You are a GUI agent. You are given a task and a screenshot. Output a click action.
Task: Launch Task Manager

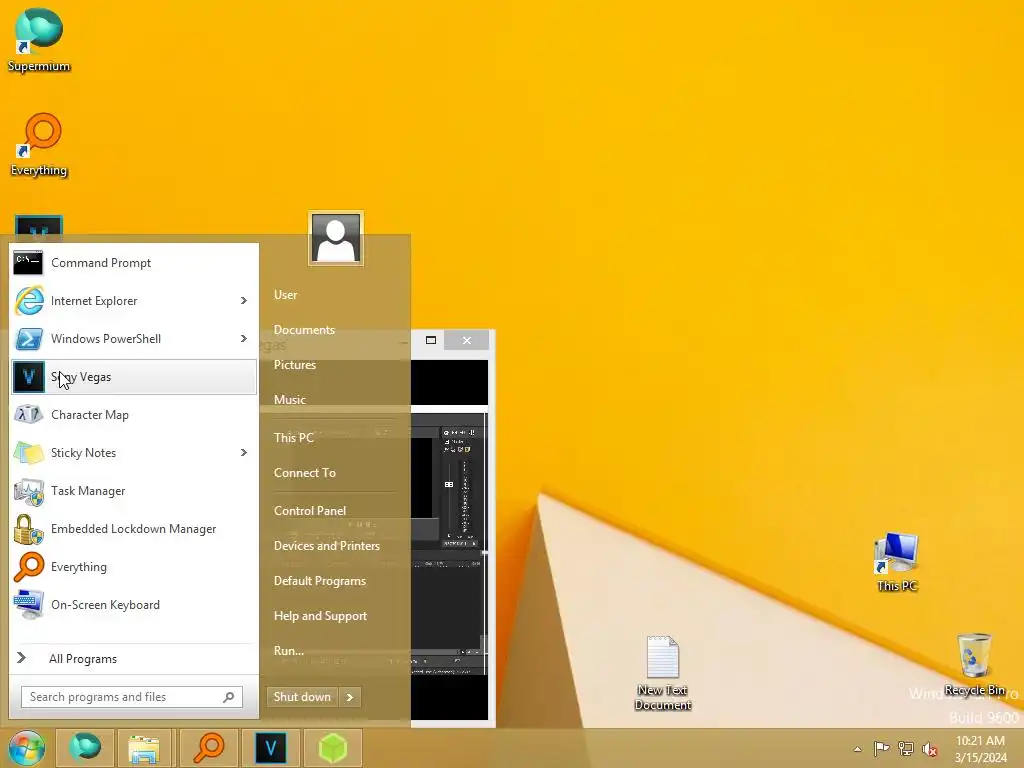tap(134, 490)
